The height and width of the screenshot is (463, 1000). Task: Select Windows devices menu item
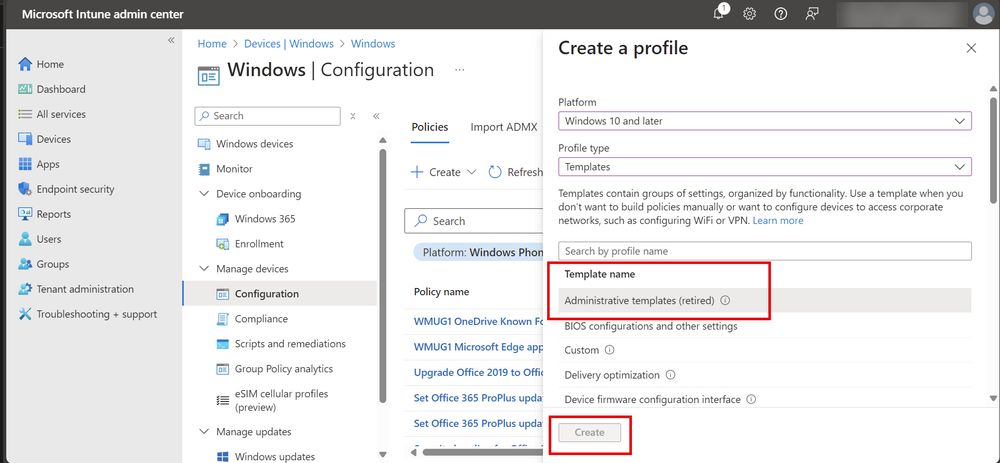click(254, 144)
